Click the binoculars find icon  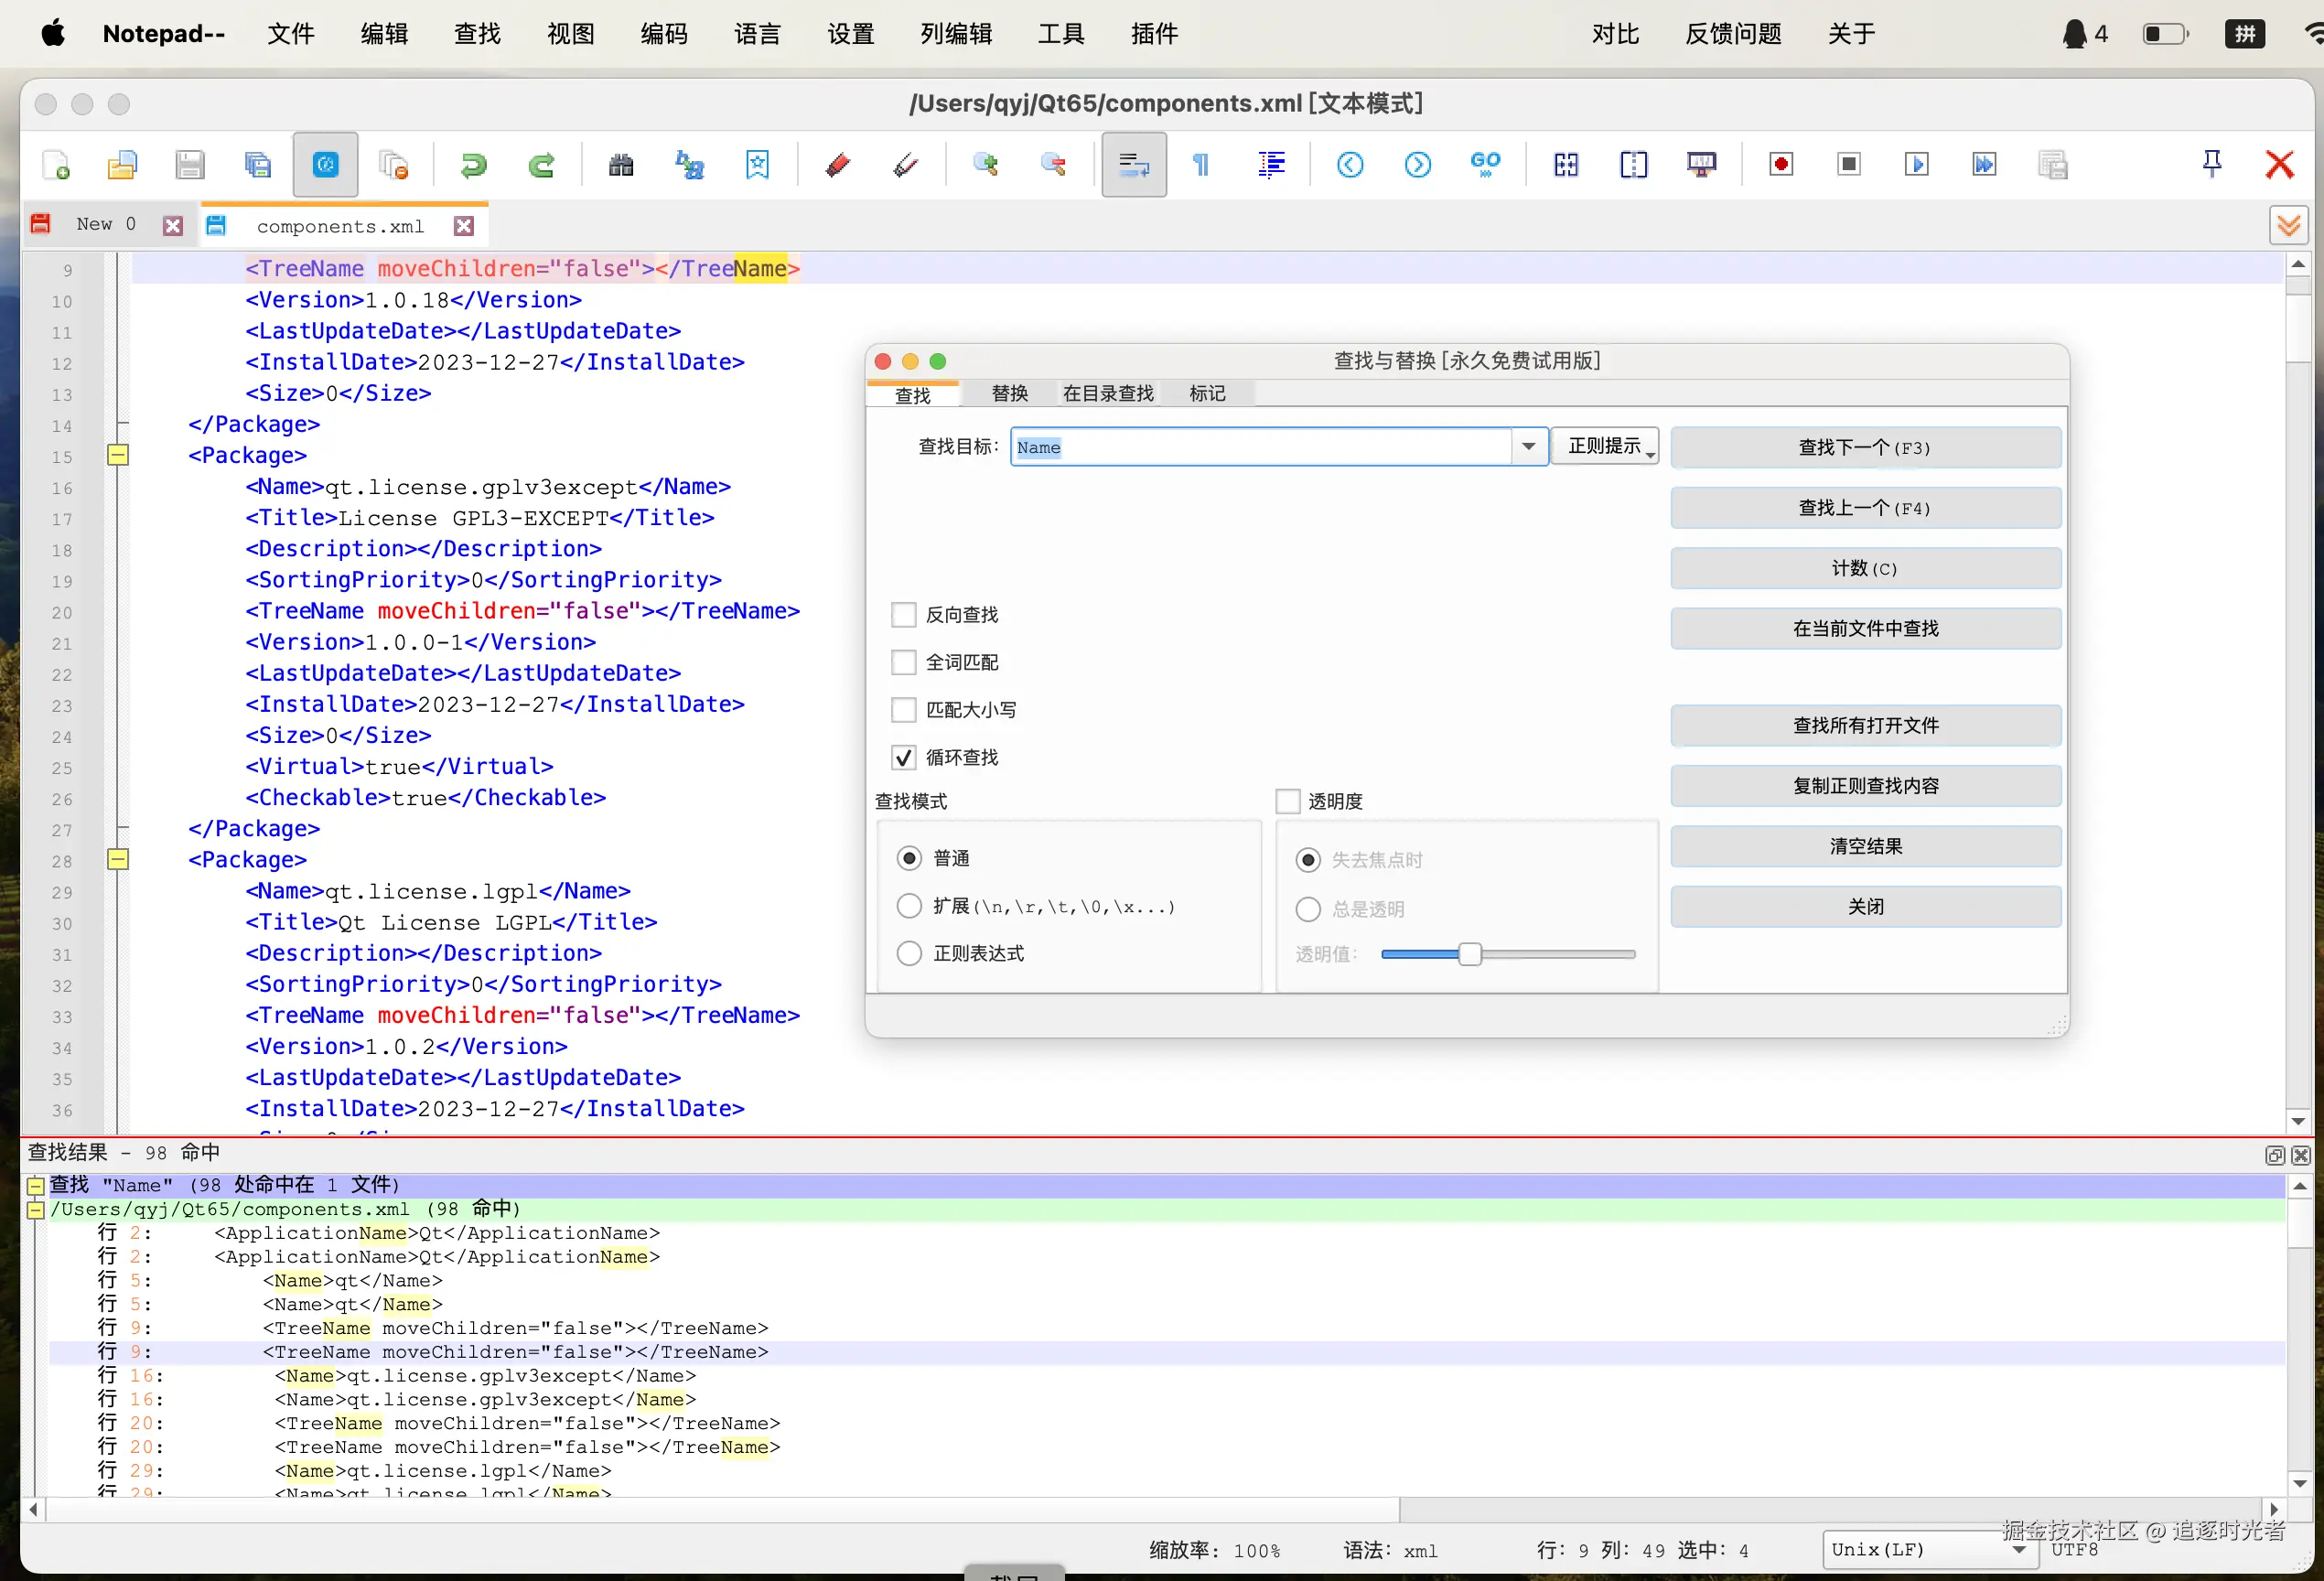click(621, 165)
